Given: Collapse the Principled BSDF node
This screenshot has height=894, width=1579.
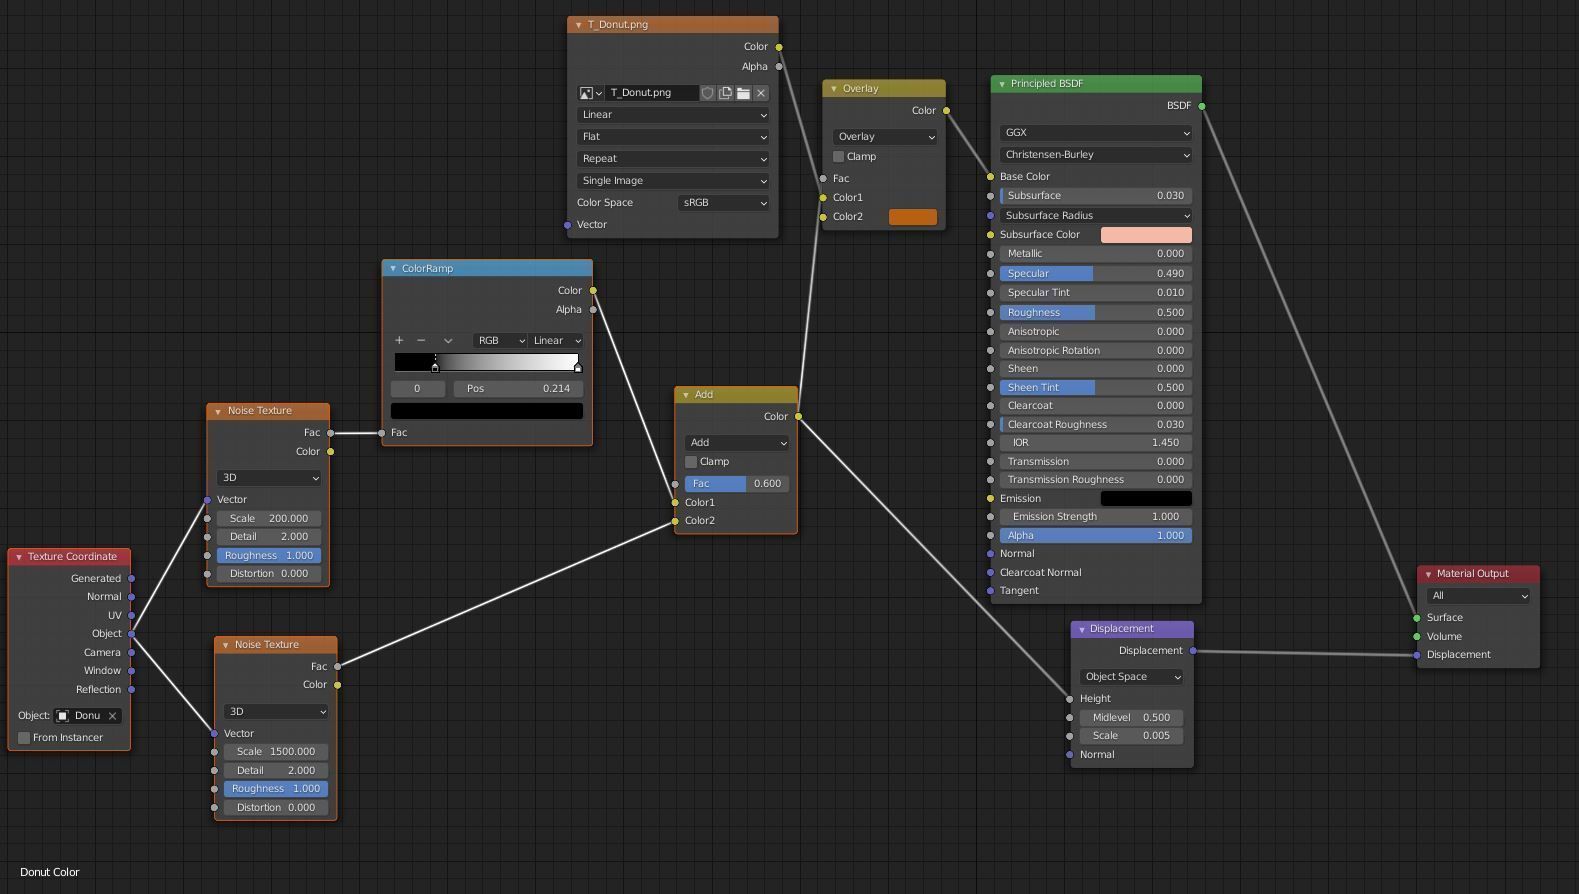Looking at the screenshot, I should click(1002, 84).
